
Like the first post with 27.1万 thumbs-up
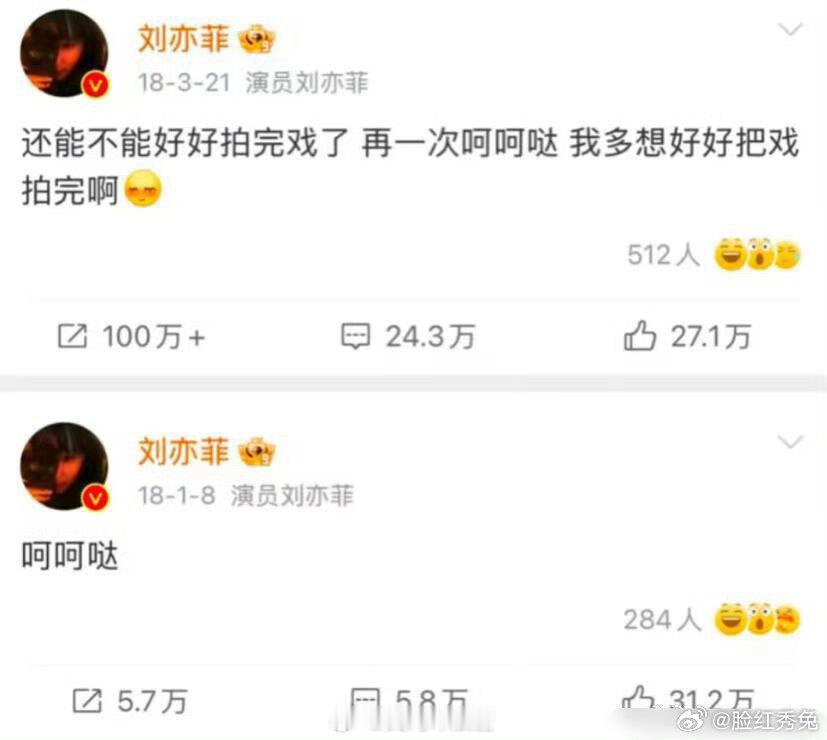639,335
